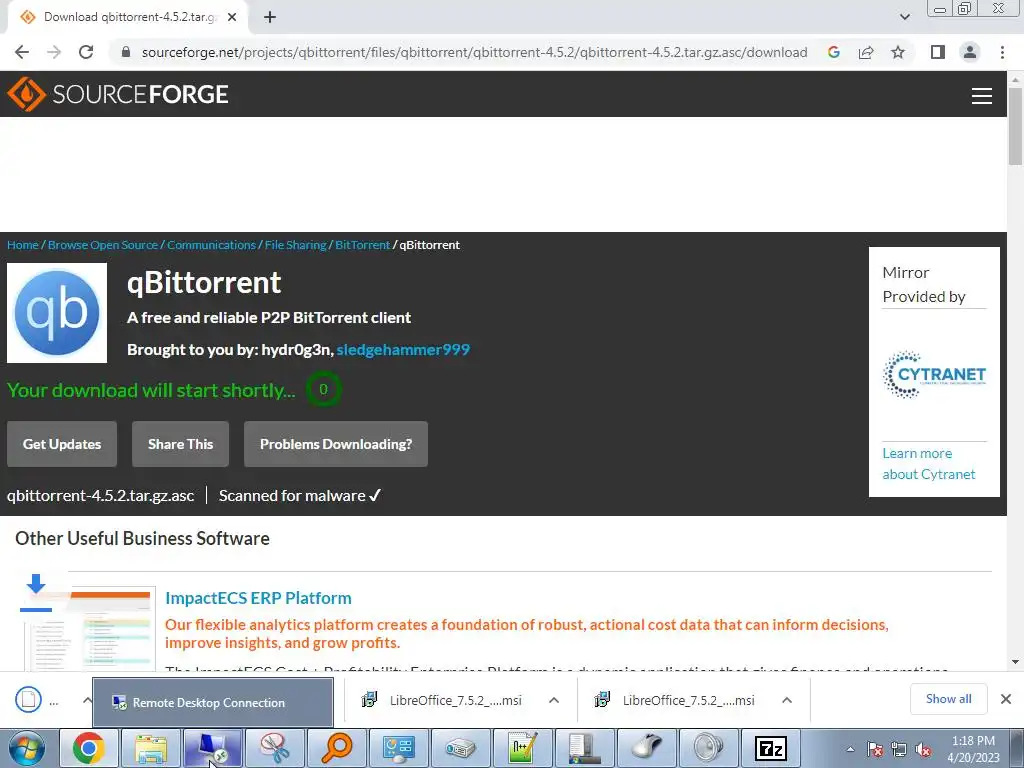Open Snipping Tool from taskbar
The image size is (1024, 768).
click(275, 748)
